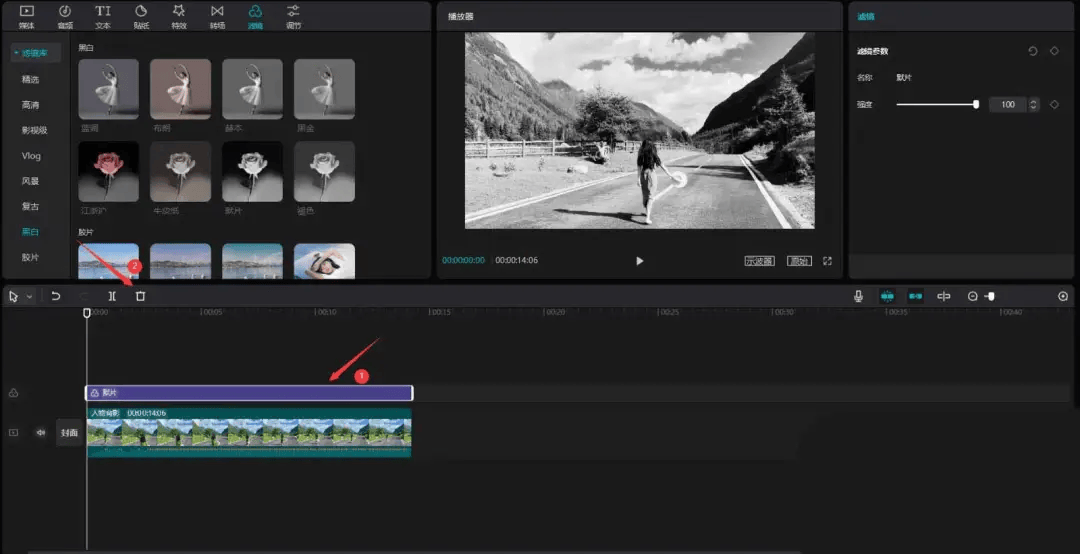Select the 风景 filter category
The image size is (1080, 554).
click(x=30, y=181)
